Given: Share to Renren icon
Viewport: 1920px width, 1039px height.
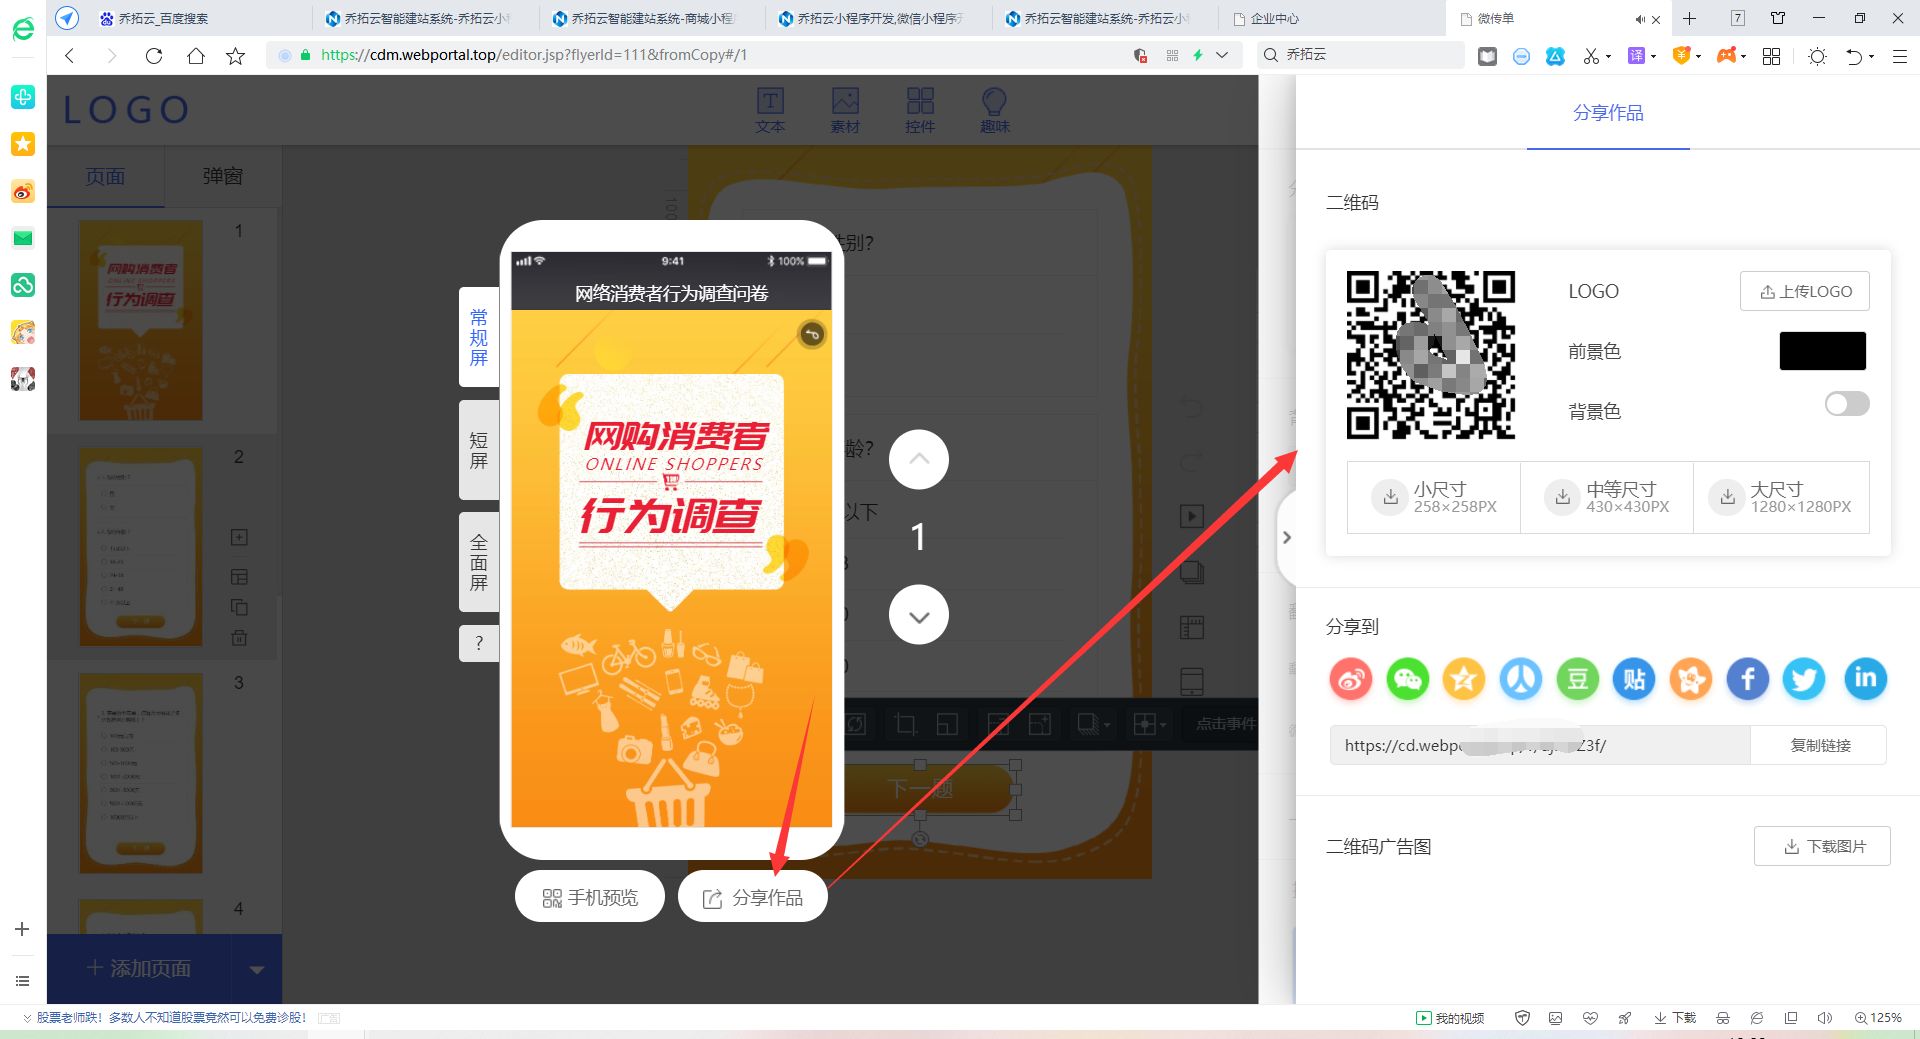Looking at the screenshot, I should click(1521, 679).
